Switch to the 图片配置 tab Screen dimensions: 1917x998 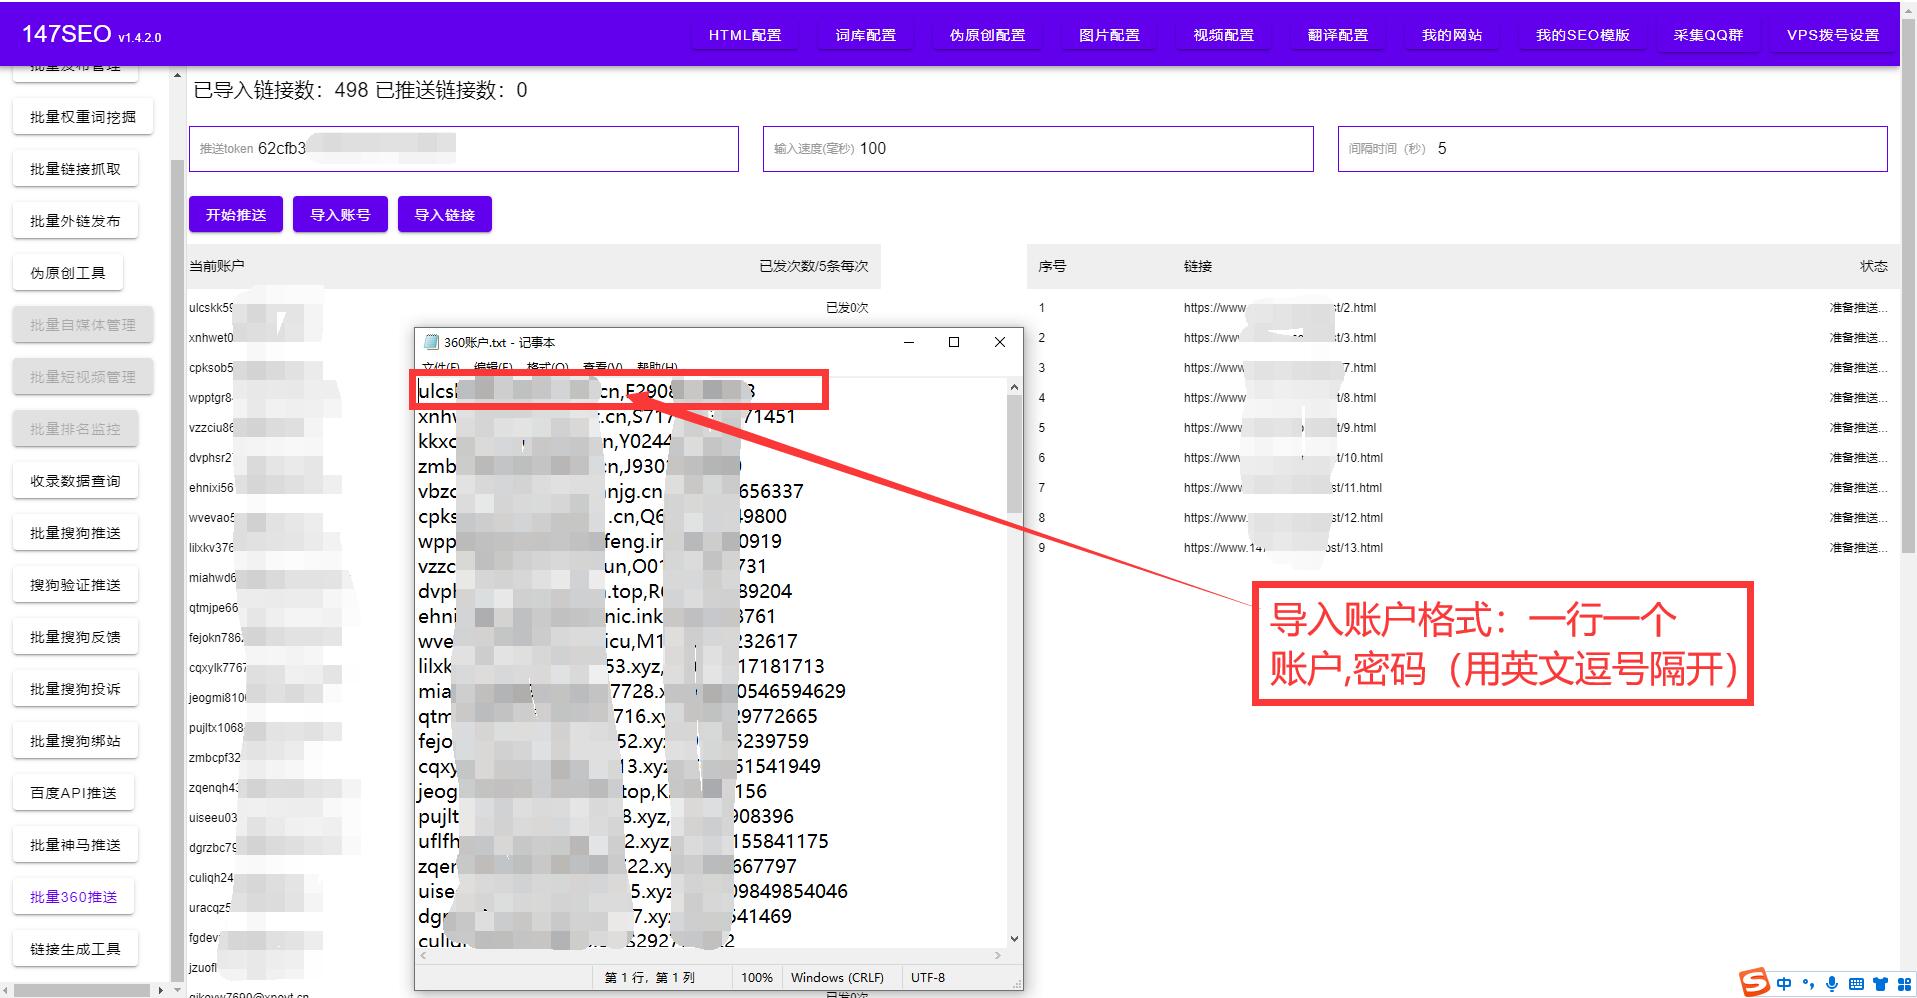[x=1108, y=33]
